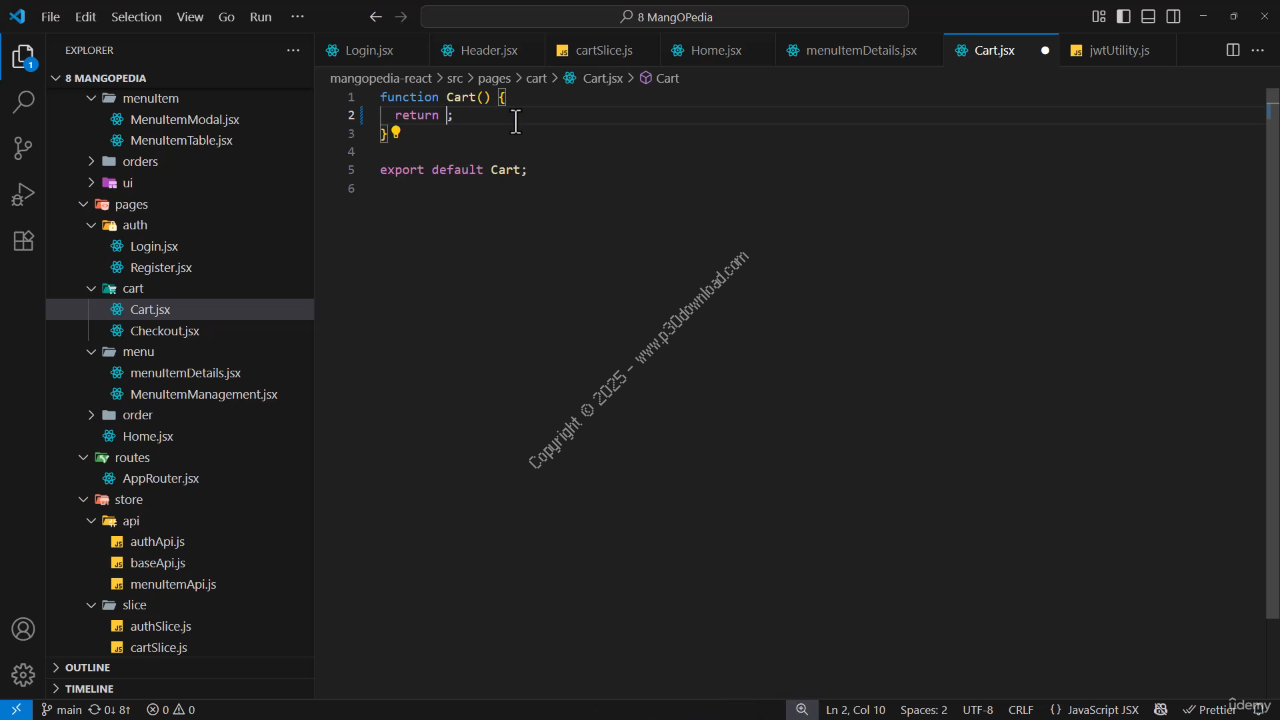The width and height of the screenshot is (1280, 720).
Task: Toggle the primary side bar visibility
Action: [x=1124, y=17]
